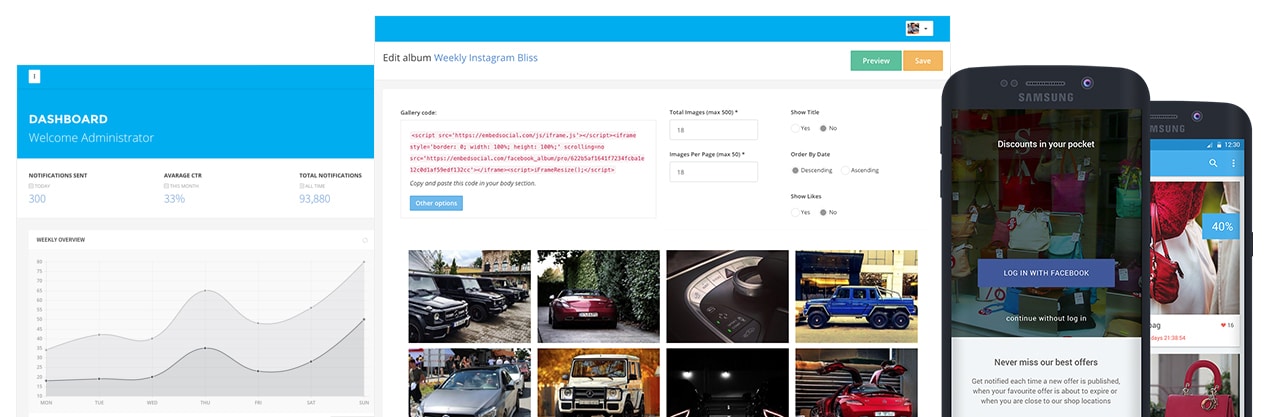Click the orange Save button

[x=923, y=61]
